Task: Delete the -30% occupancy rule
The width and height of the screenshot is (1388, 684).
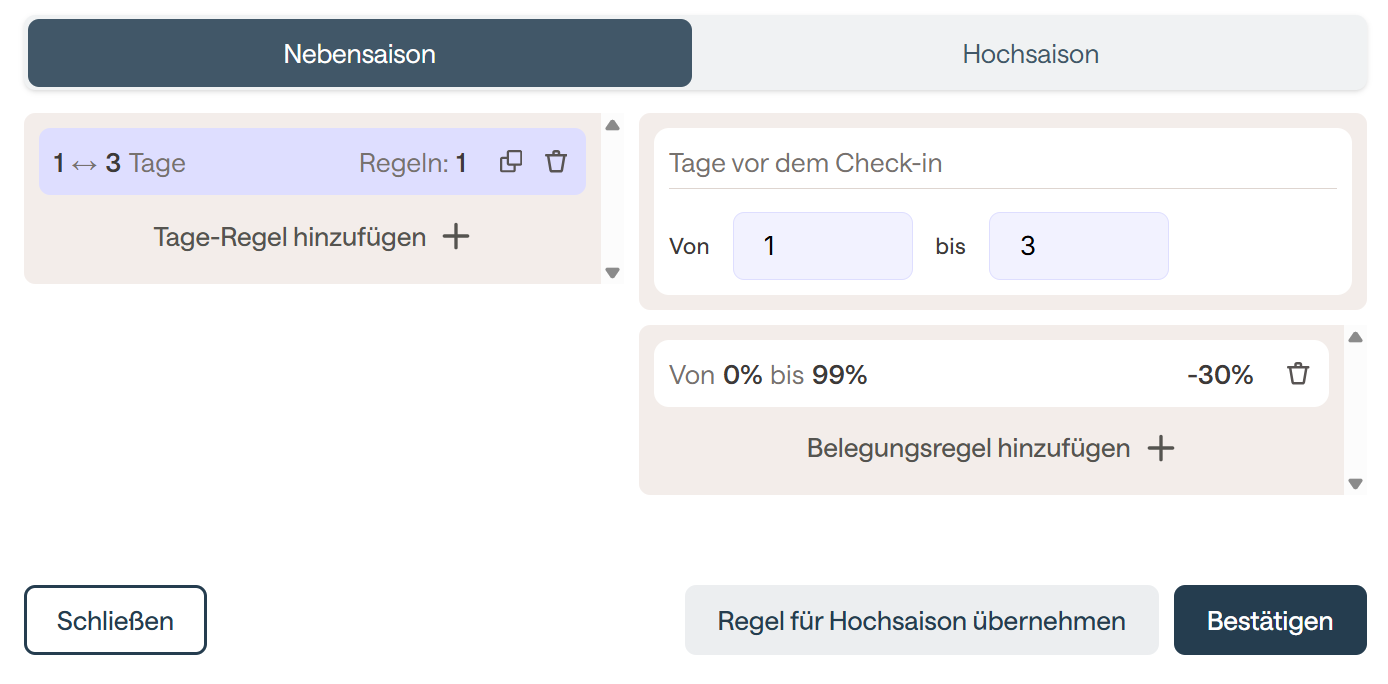Action: coord(1298,374)
